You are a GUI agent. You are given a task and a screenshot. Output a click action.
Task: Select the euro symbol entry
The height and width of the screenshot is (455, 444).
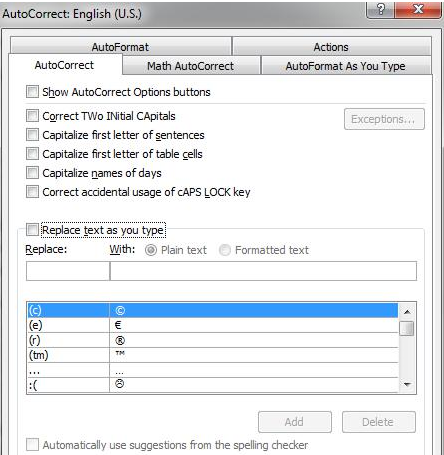tap(213, 325)
